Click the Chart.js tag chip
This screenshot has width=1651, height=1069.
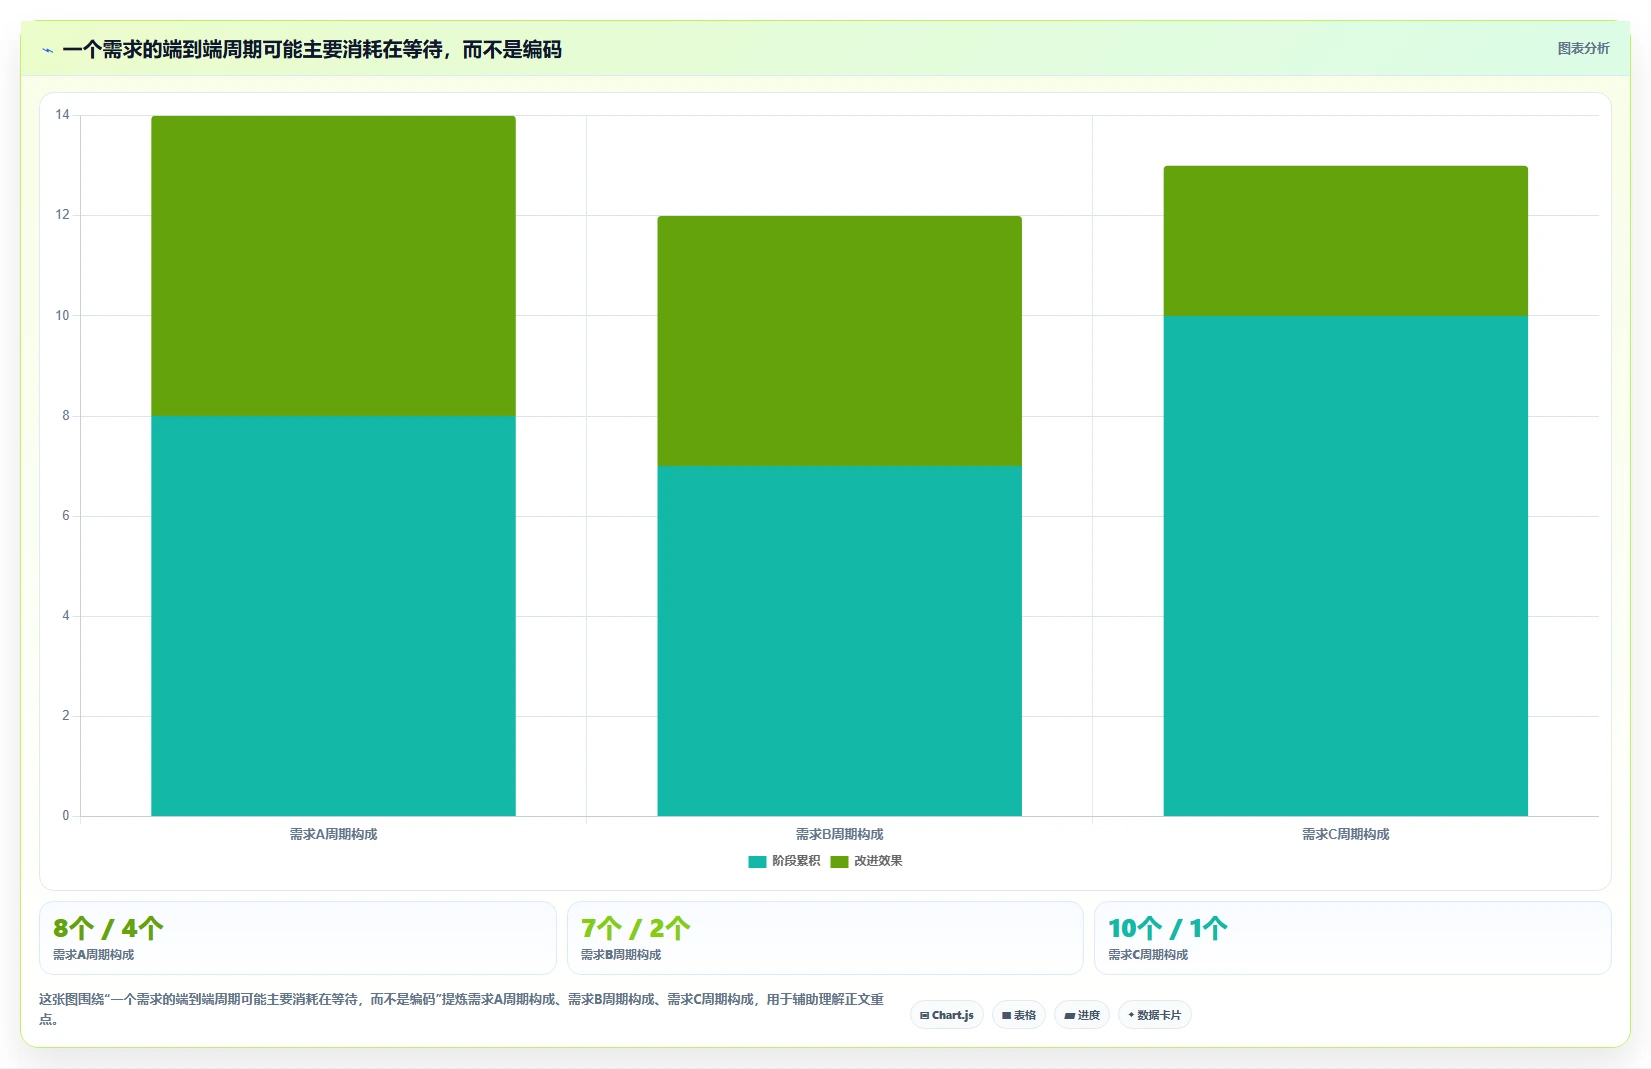(947, 1015)
